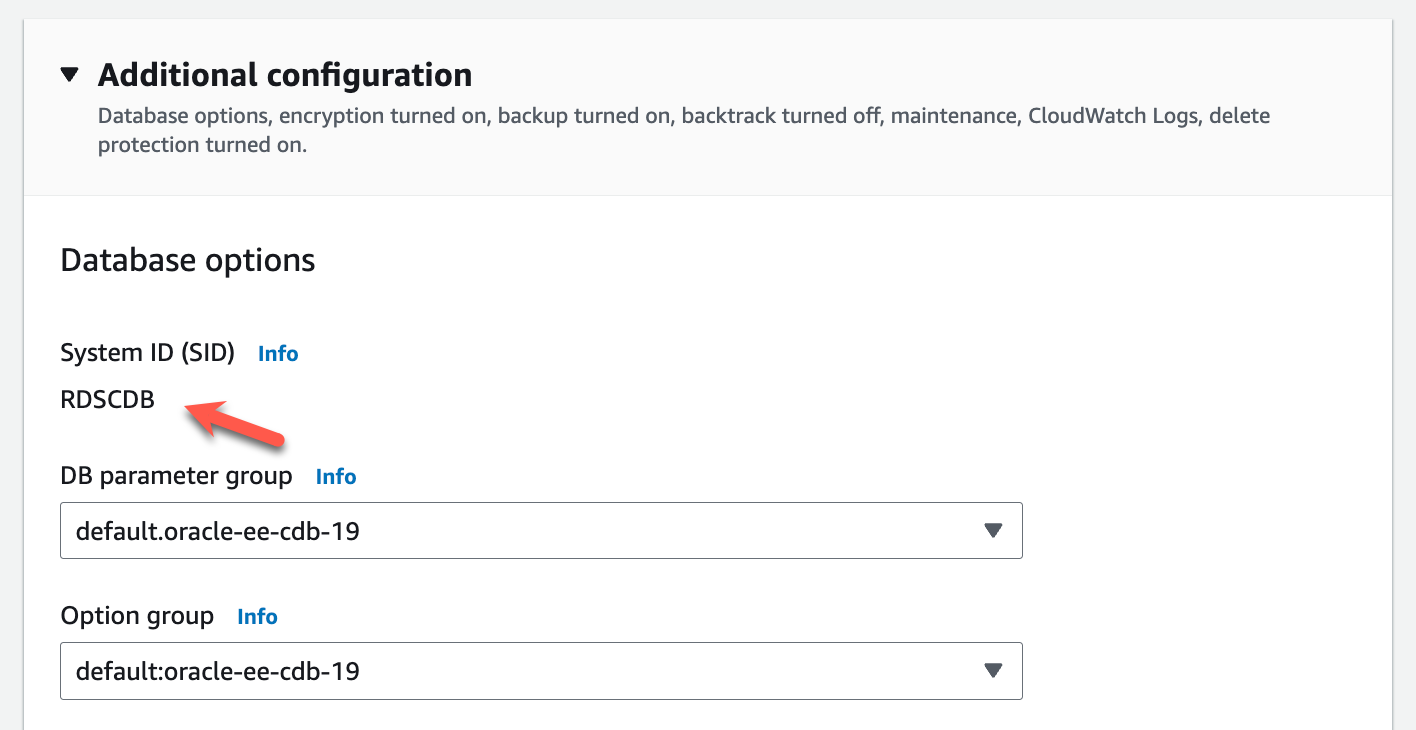Click the 'protection turned on.' summary line
Viewport: 1416px width, 730px height.
pos(202,145)
